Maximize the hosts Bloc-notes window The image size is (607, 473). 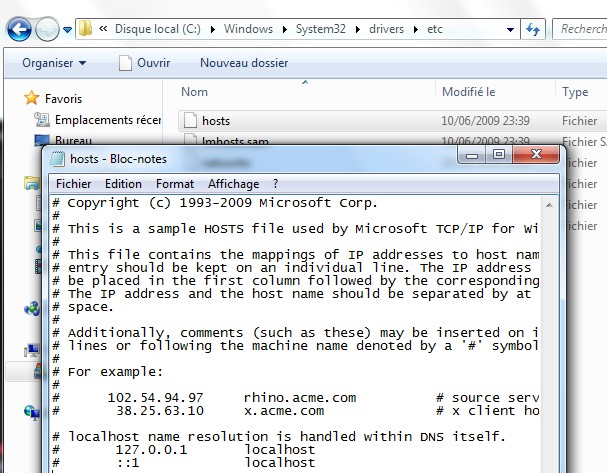499,155
